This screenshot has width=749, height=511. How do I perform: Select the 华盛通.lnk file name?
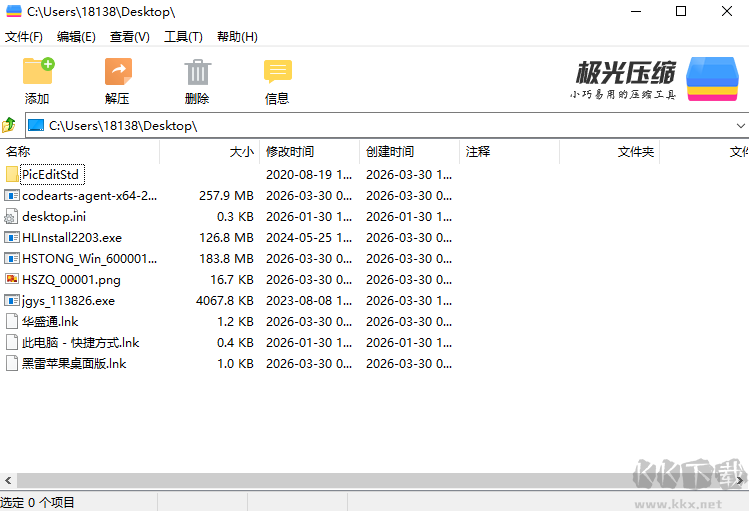pyautogui.click(x=50, y=321)
